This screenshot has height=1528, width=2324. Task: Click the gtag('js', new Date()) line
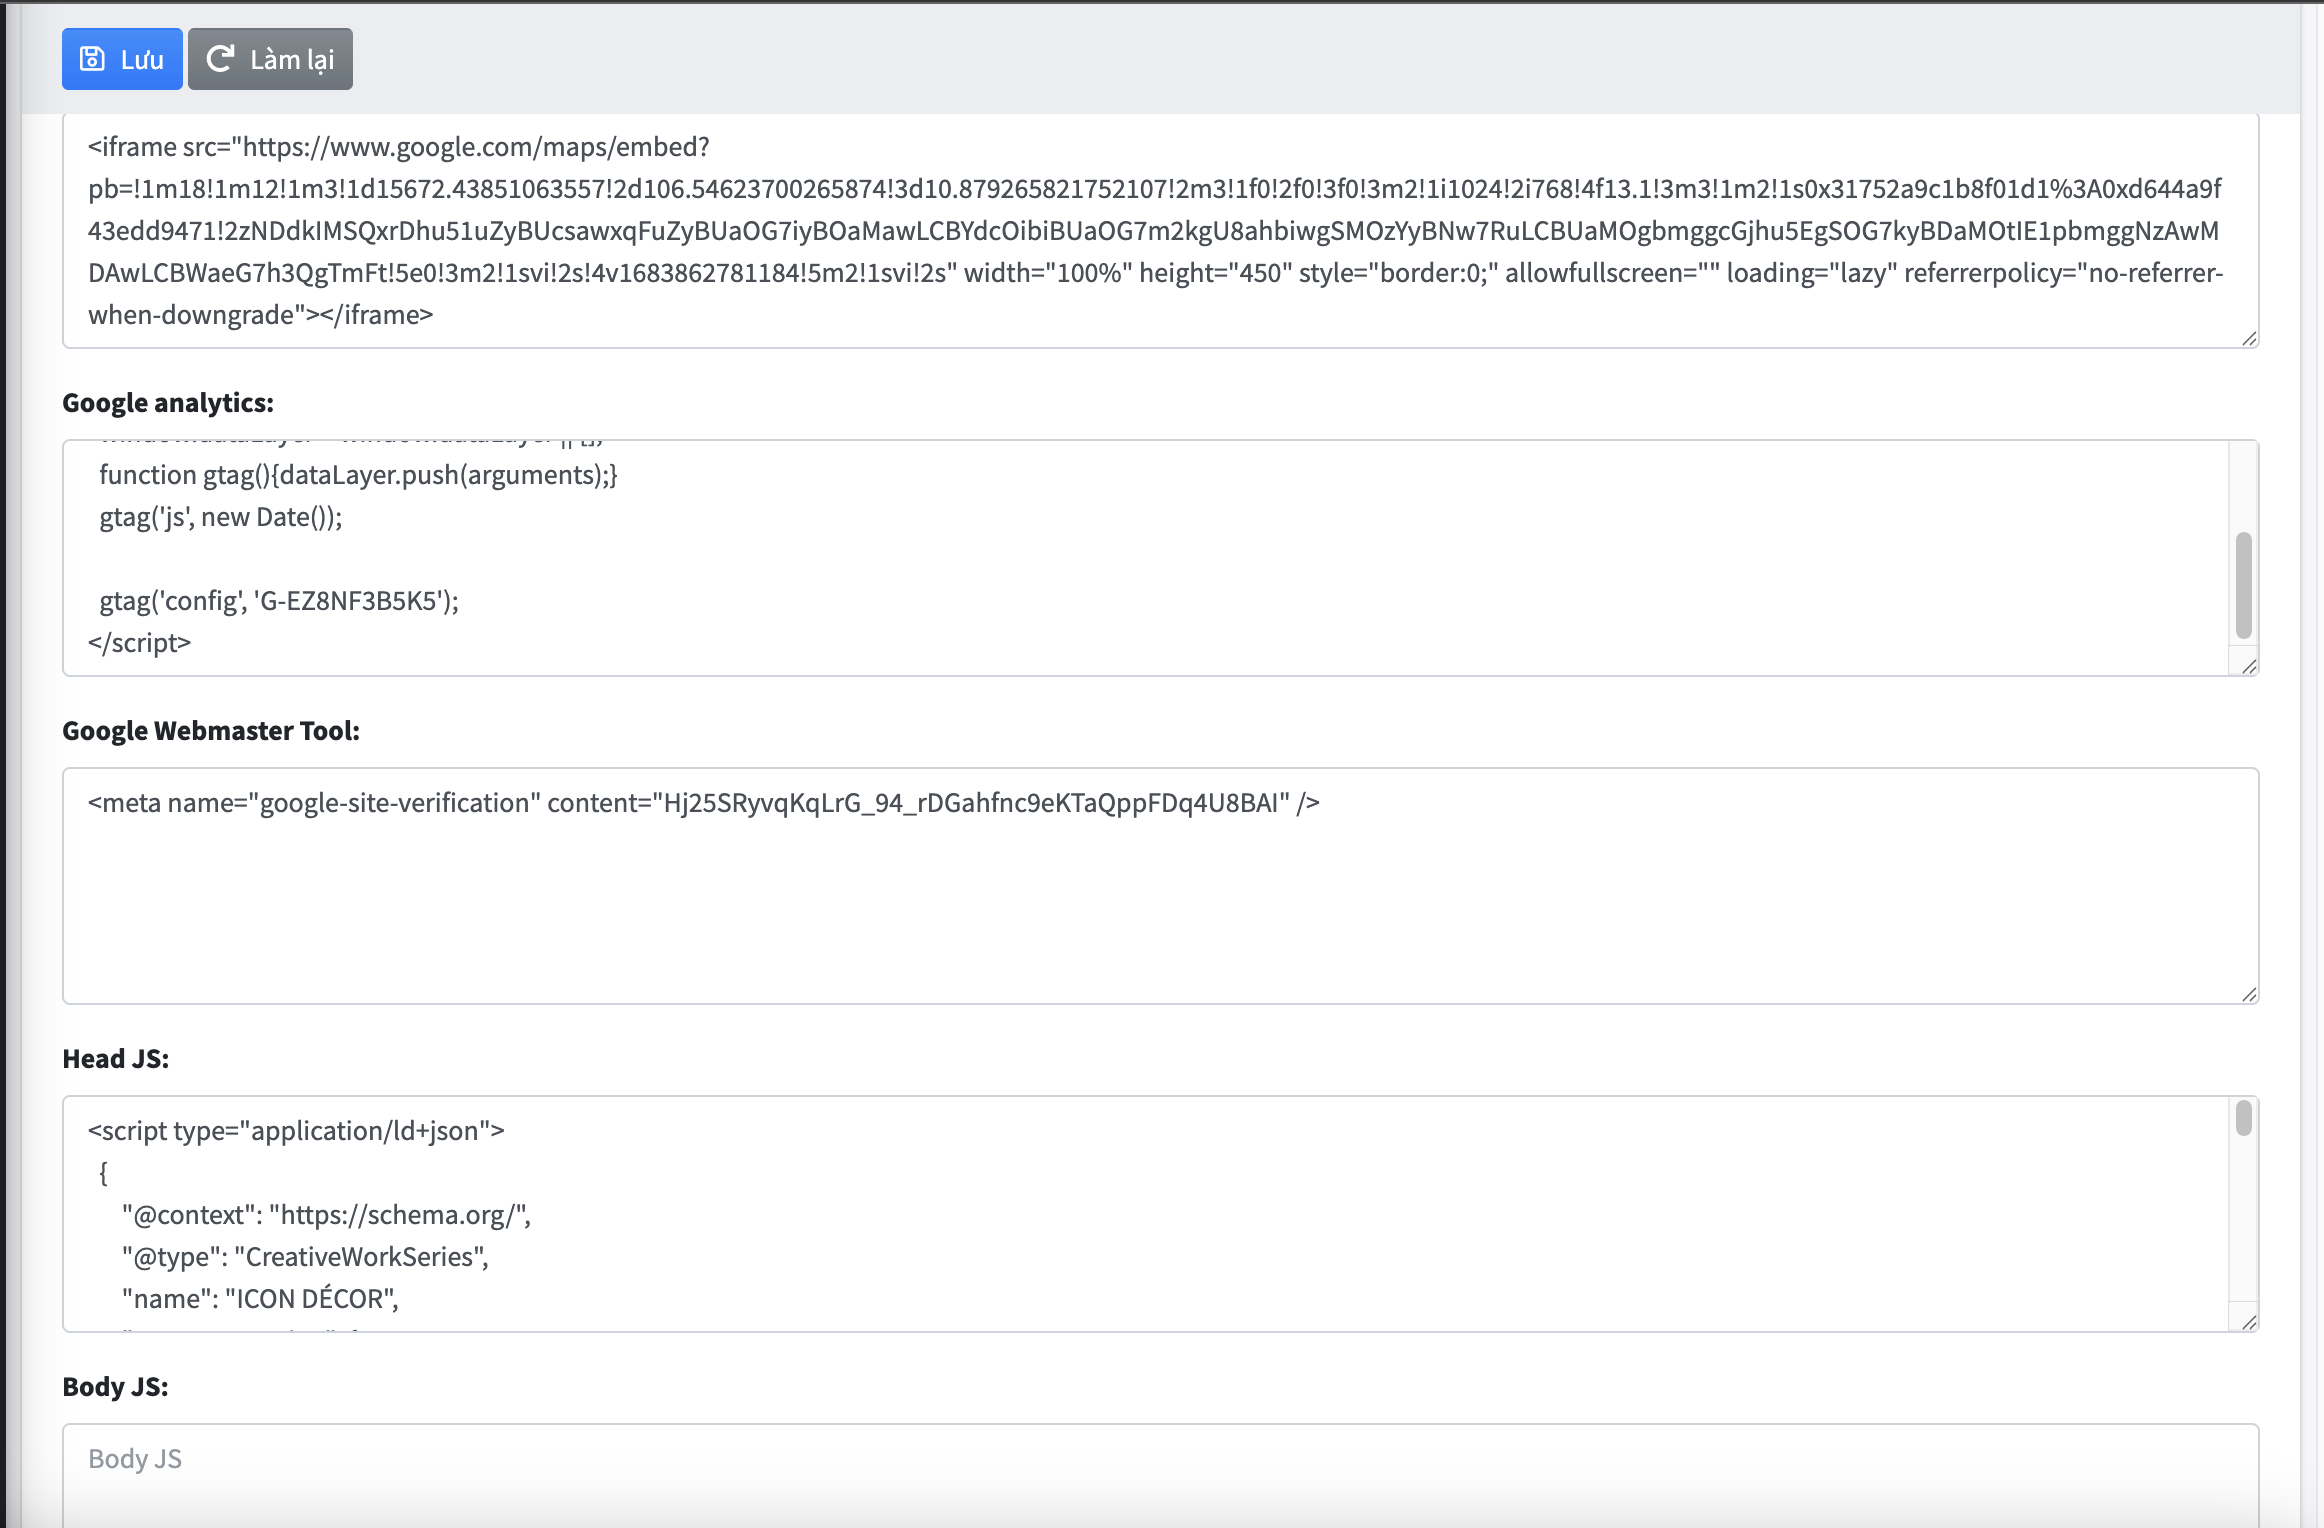[220, 517]
